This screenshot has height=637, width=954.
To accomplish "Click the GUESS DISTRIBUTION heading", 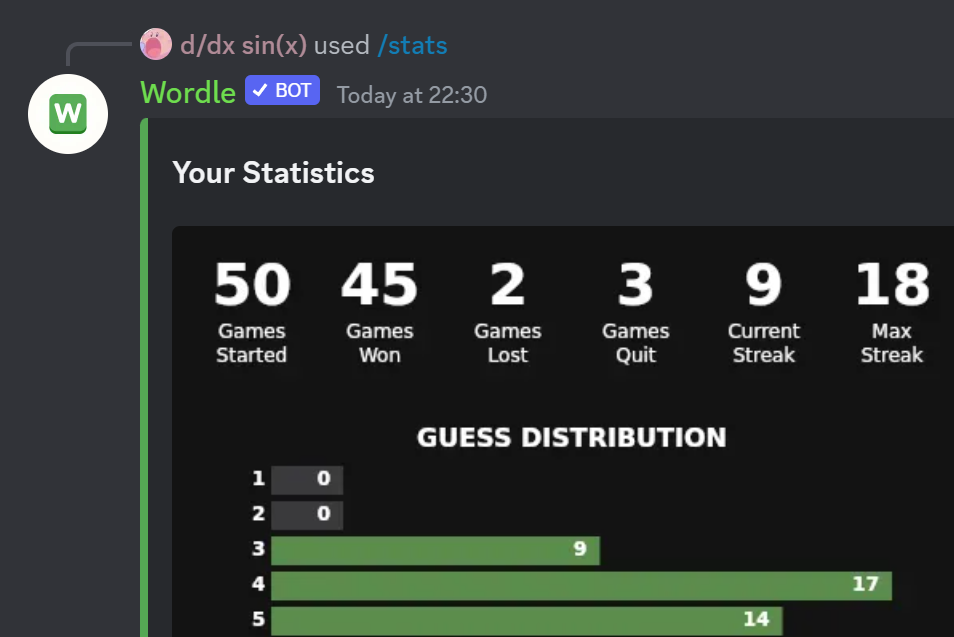I will click(571, 438).
